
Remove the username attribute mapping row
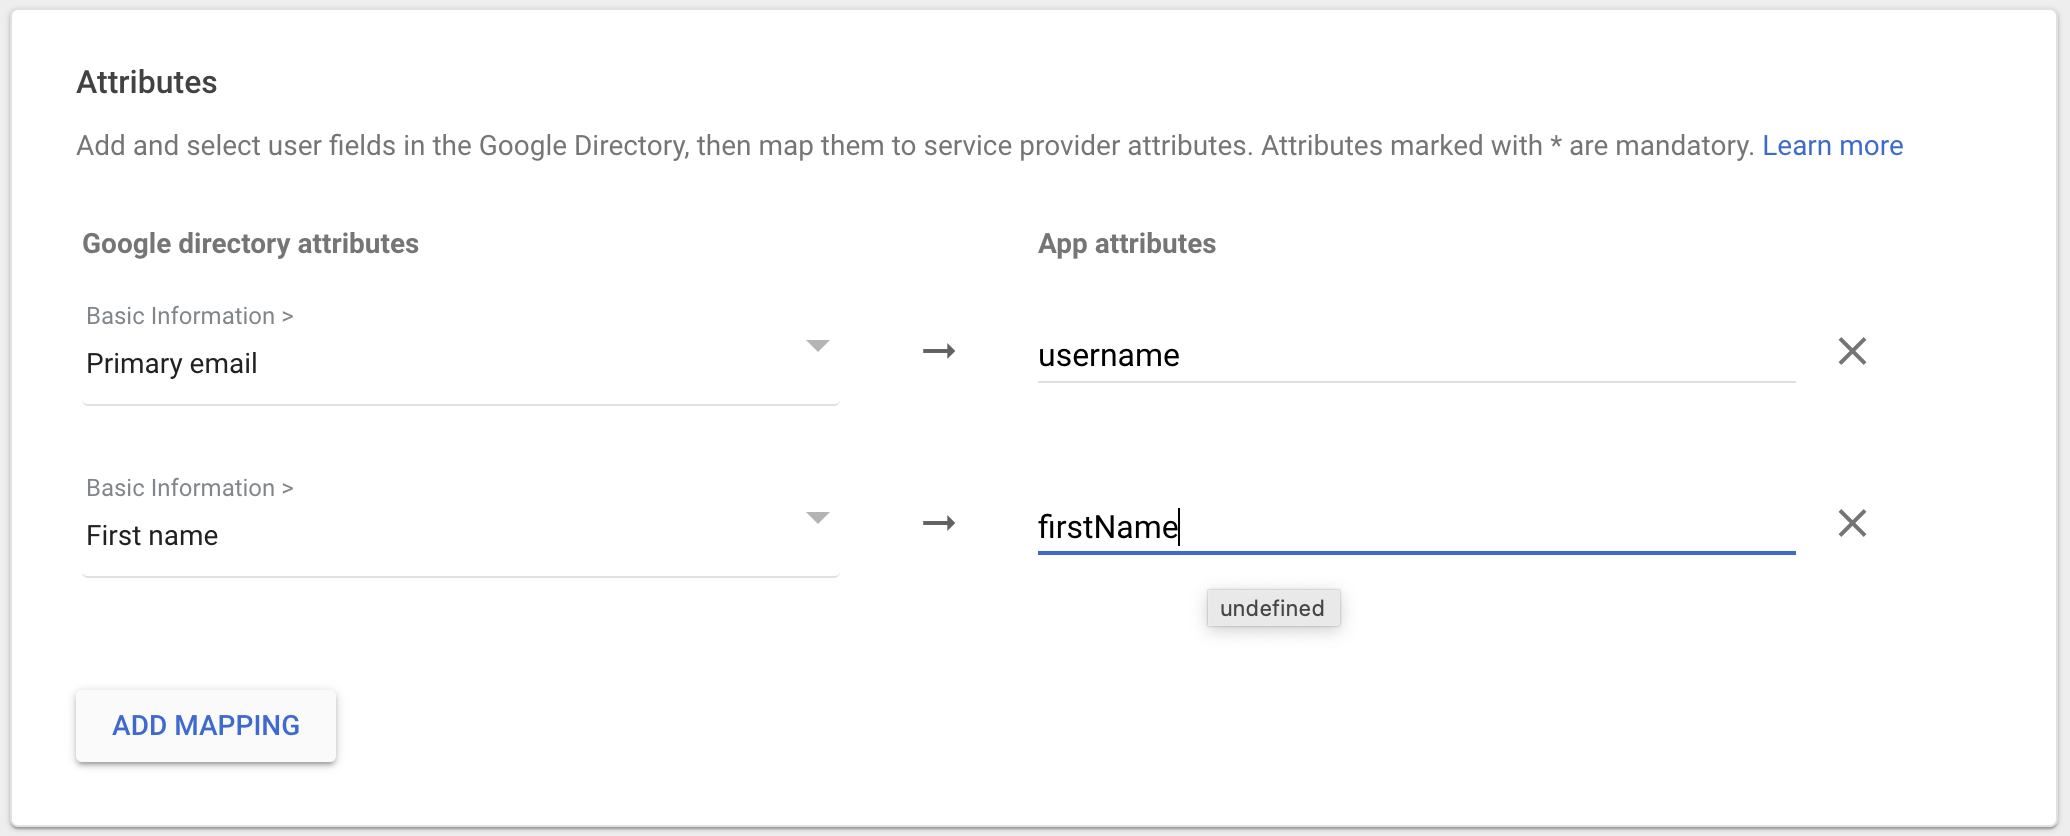click(1852, 351)
